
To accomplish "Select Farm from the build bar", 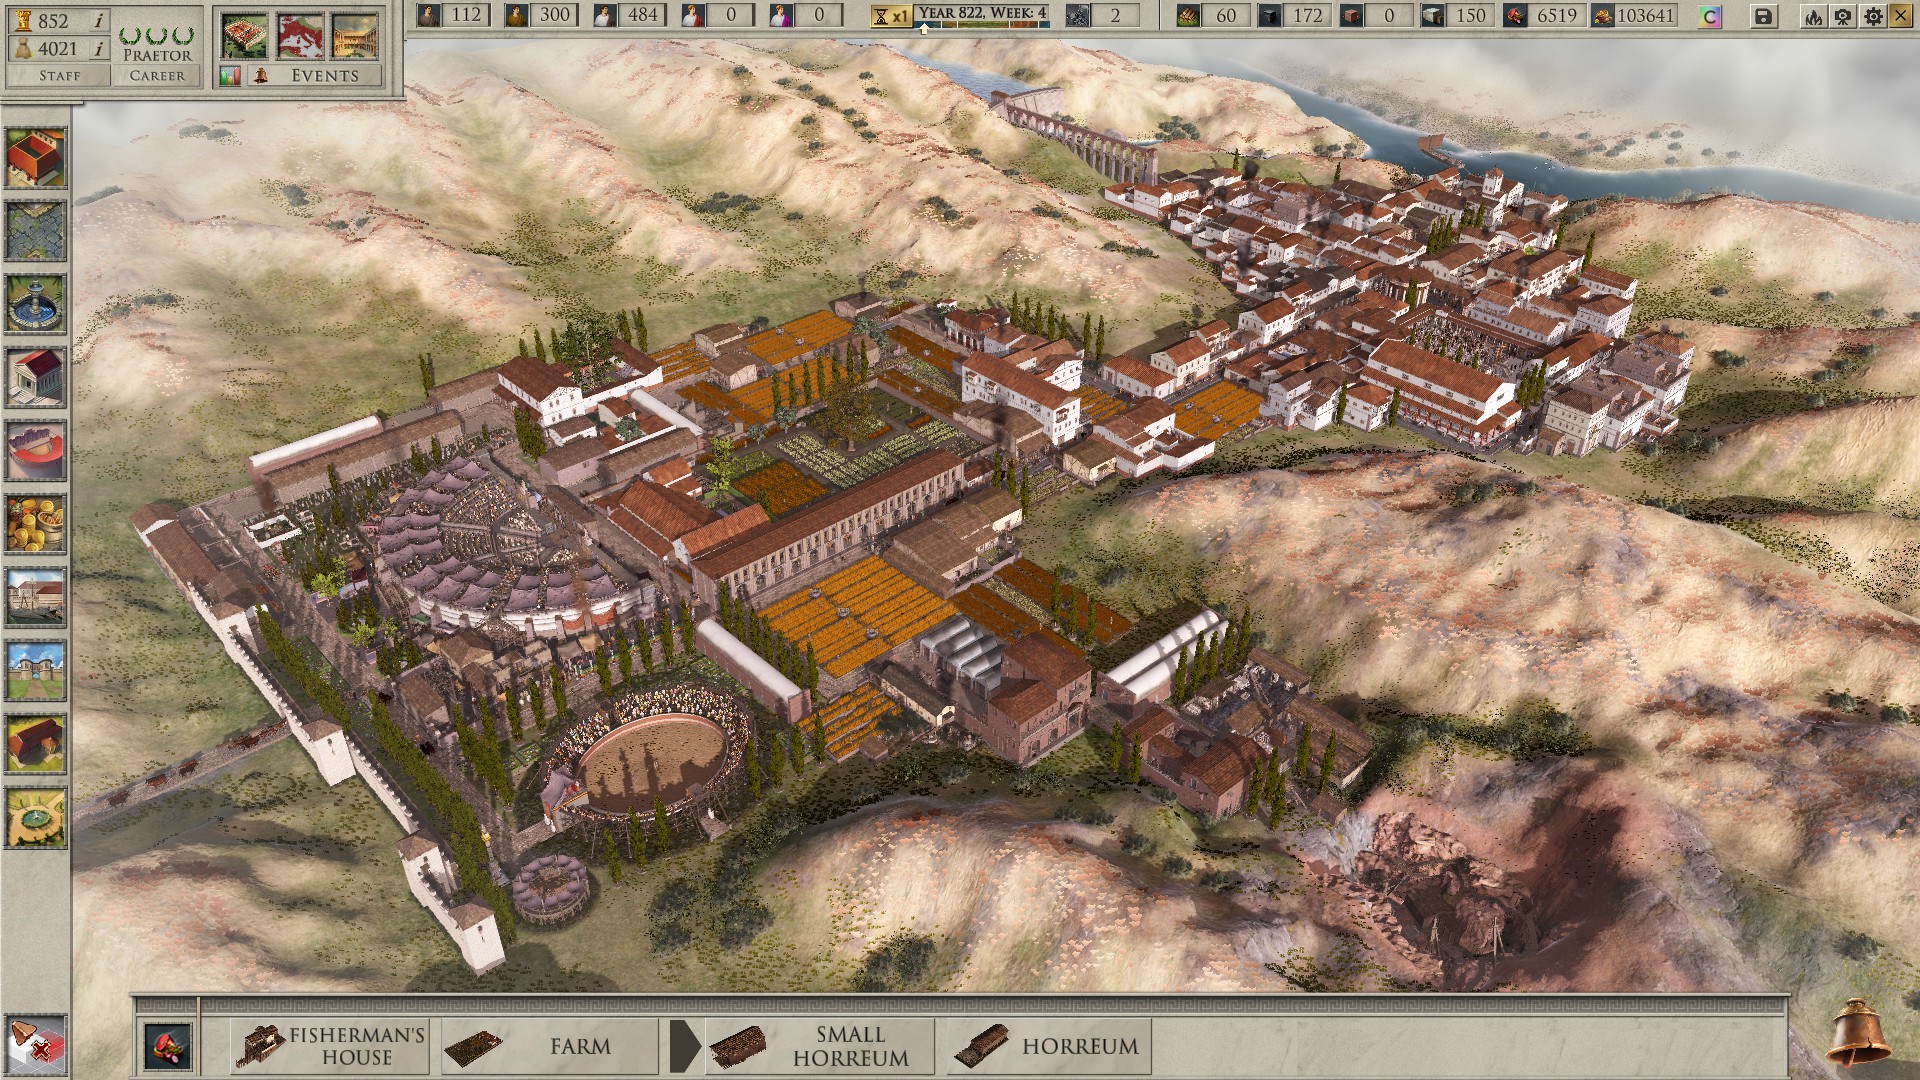I will [x=550, y=1046].
